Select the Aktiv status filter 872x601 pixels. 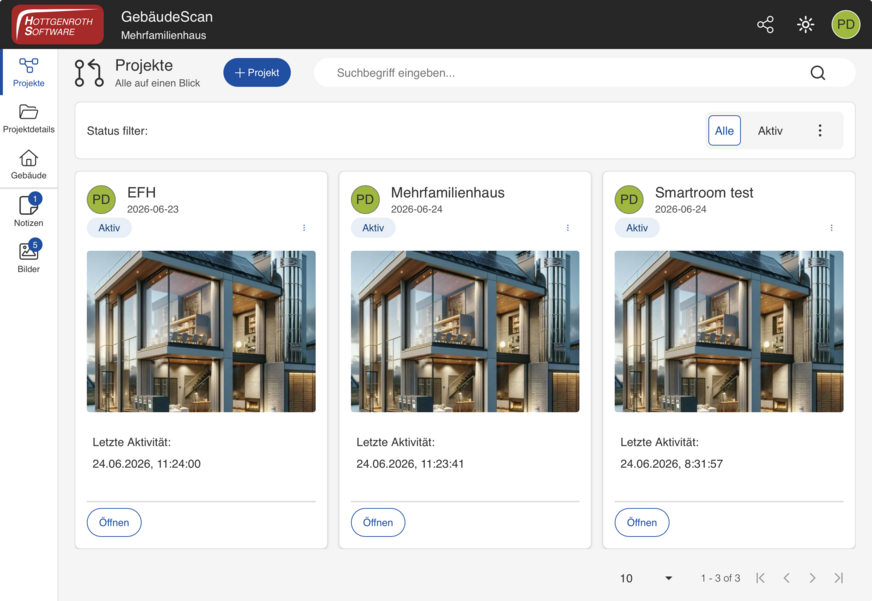770,131
